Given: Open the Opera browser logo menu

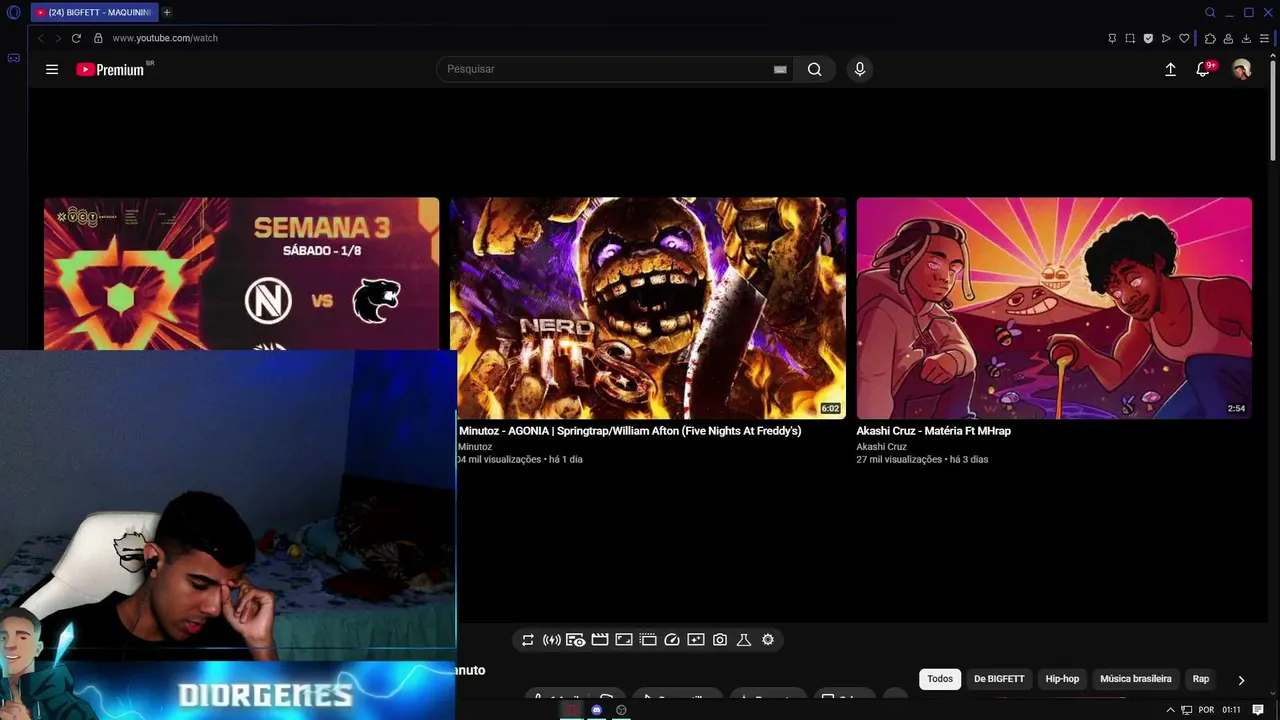Looking at the screenshot, I should click(x=14, y=12).
